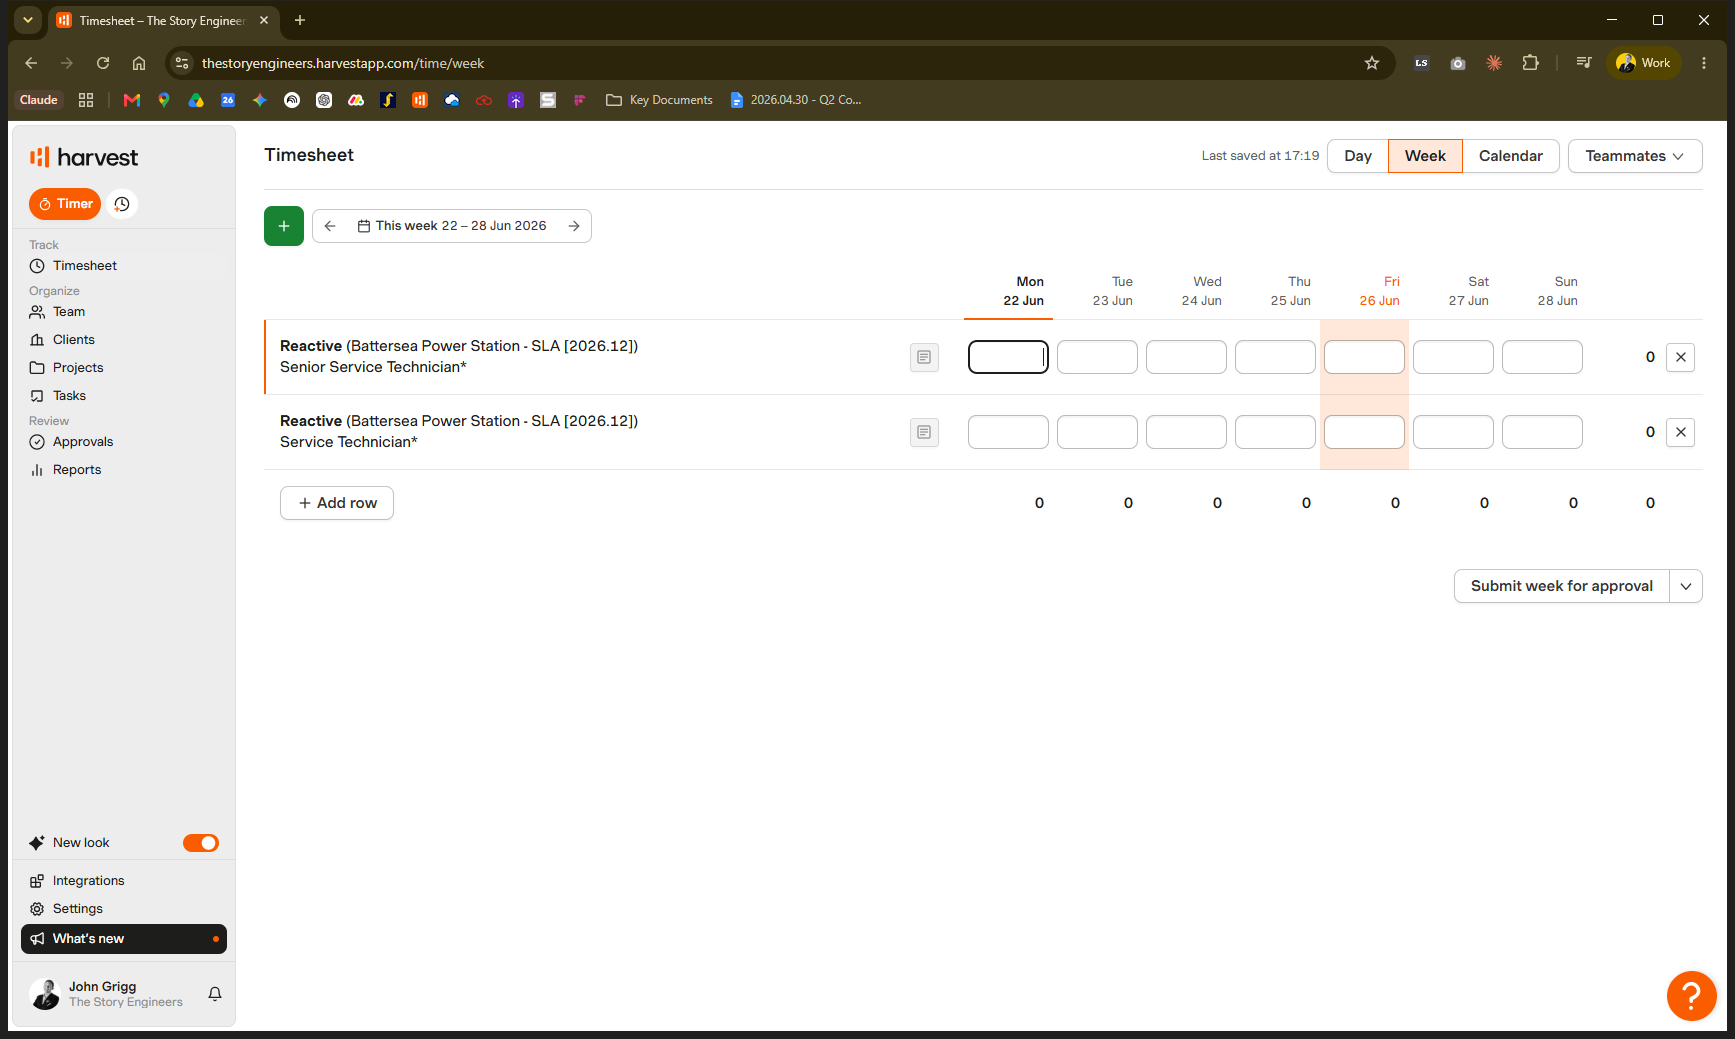Viewport: 1735px width, 1039px height.
Task: Open the Key Documents bookmark folder
Action: 660,100
